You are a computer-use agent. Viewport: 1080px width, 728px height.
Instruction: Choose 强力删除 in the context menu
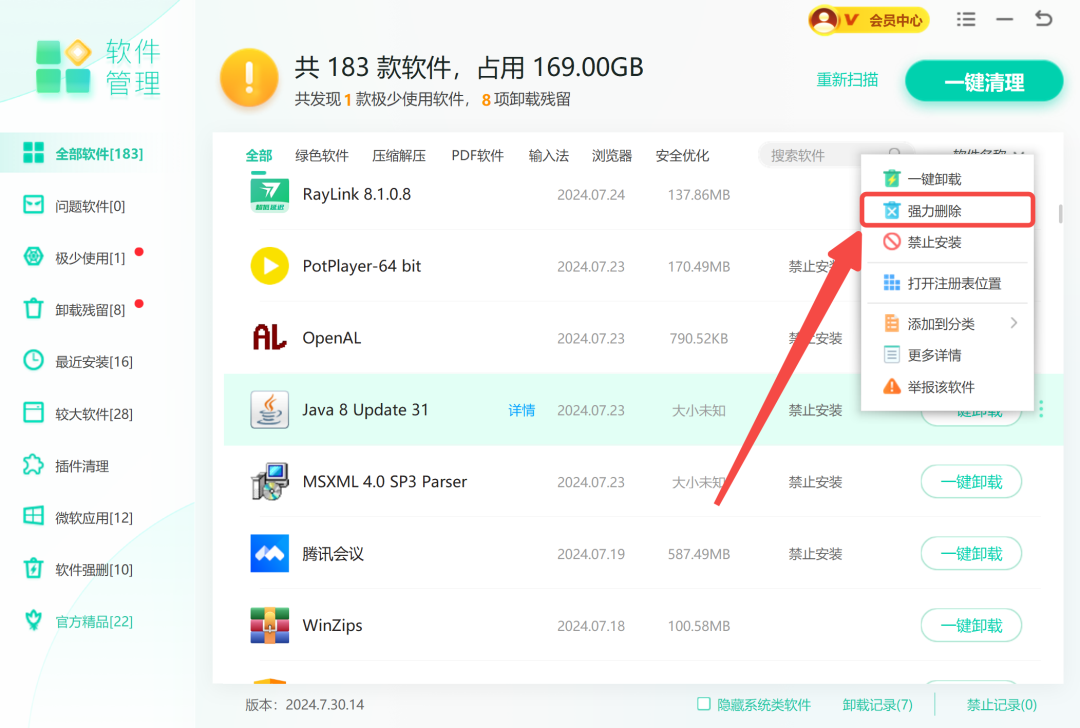tap(947, 211)
